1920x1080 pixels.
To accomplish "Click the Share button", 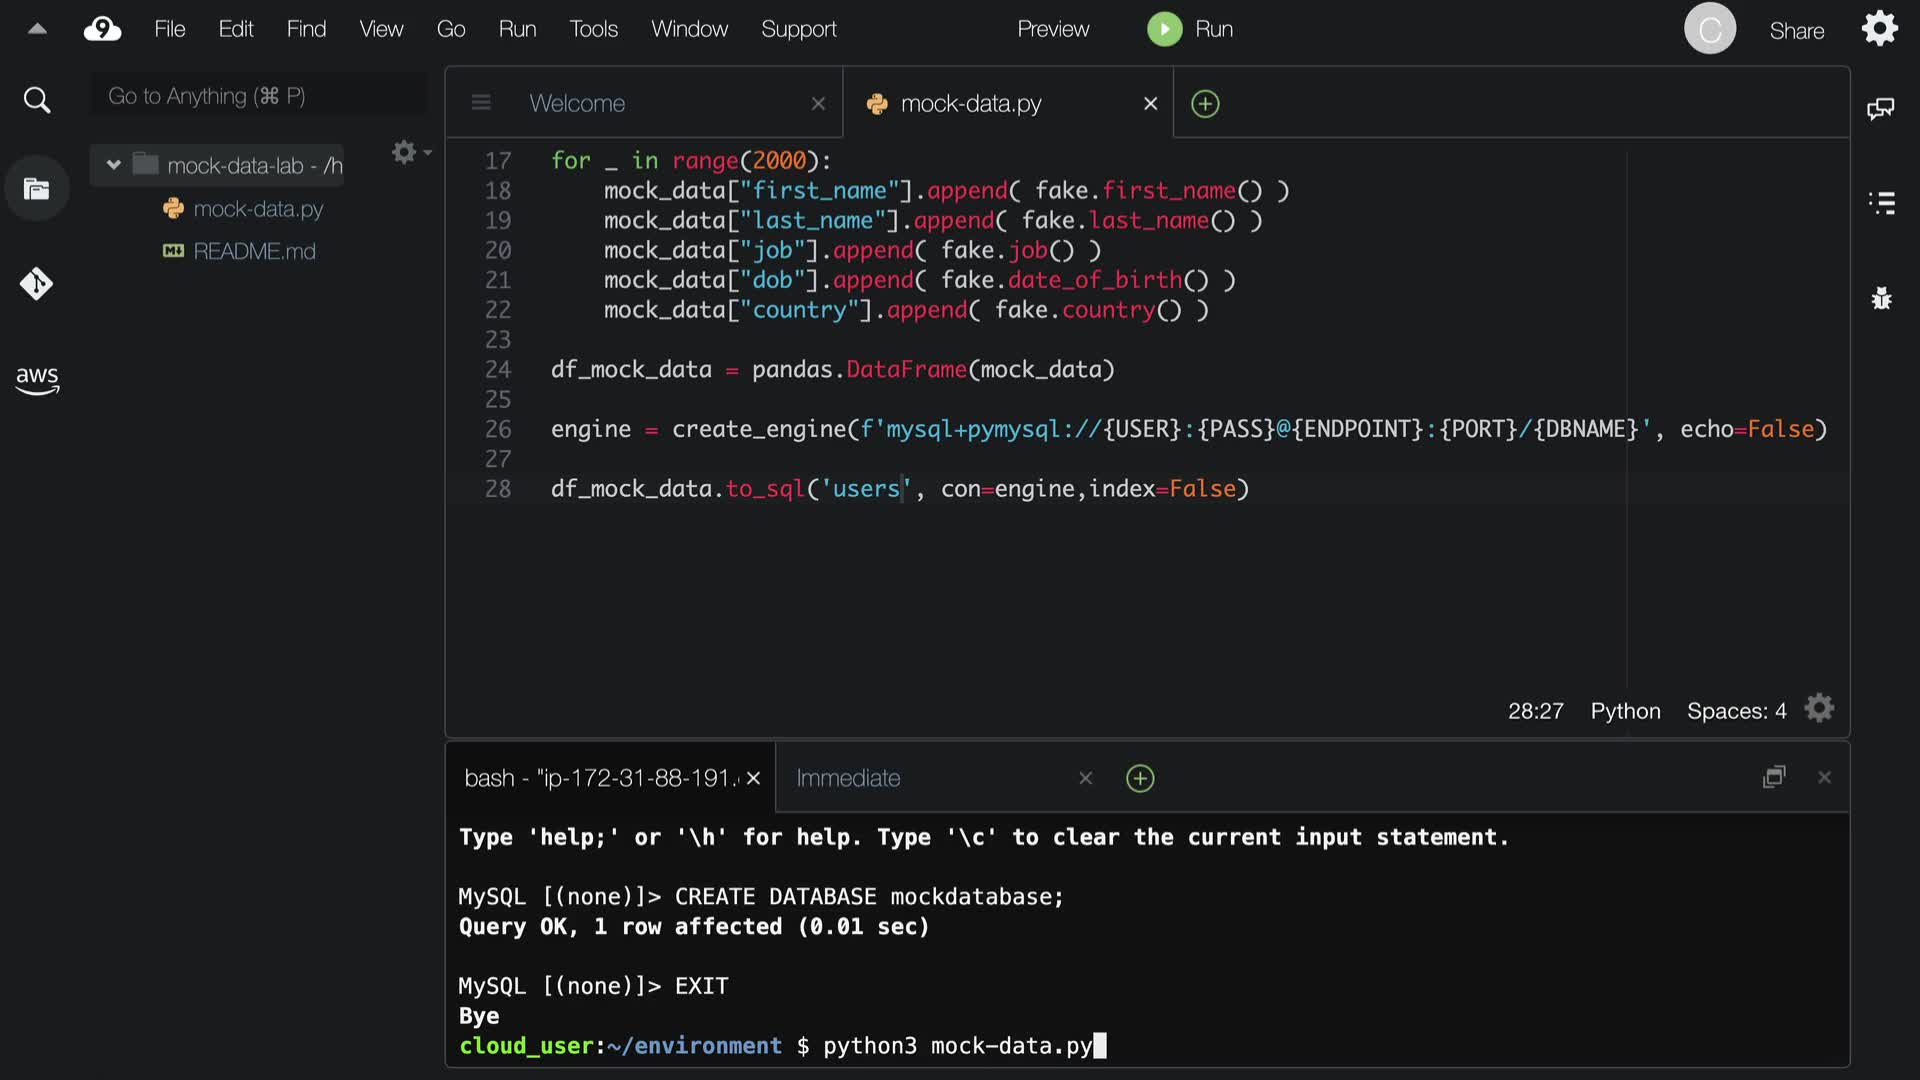I will click(1796, 31).
